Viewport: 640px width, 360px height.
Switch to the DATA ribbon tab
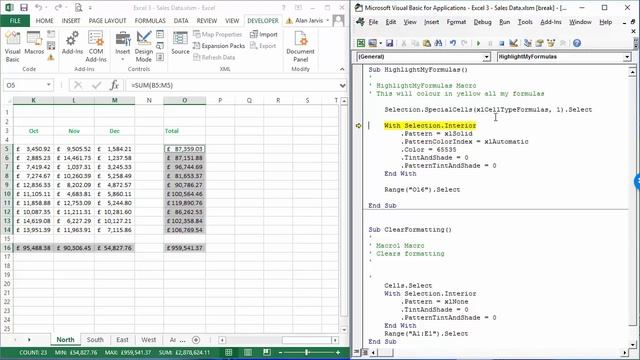[x=181, y=20]
